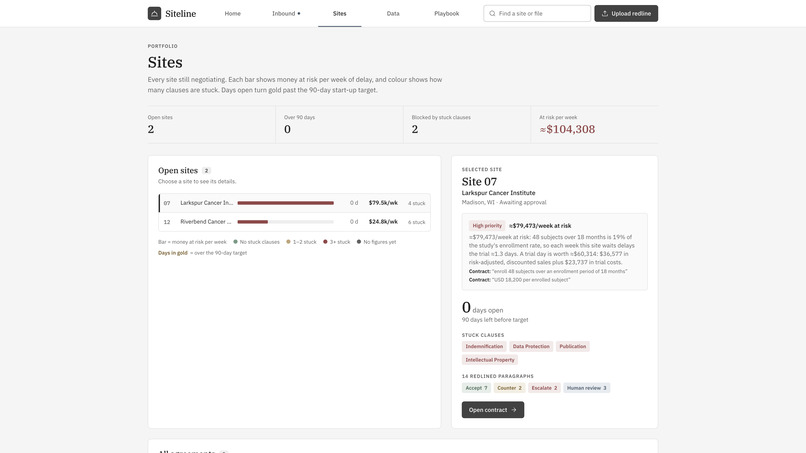This screenshot has height=453, width=806.
Task: Click the Days in gold legend text
Action: coord(173,253)
